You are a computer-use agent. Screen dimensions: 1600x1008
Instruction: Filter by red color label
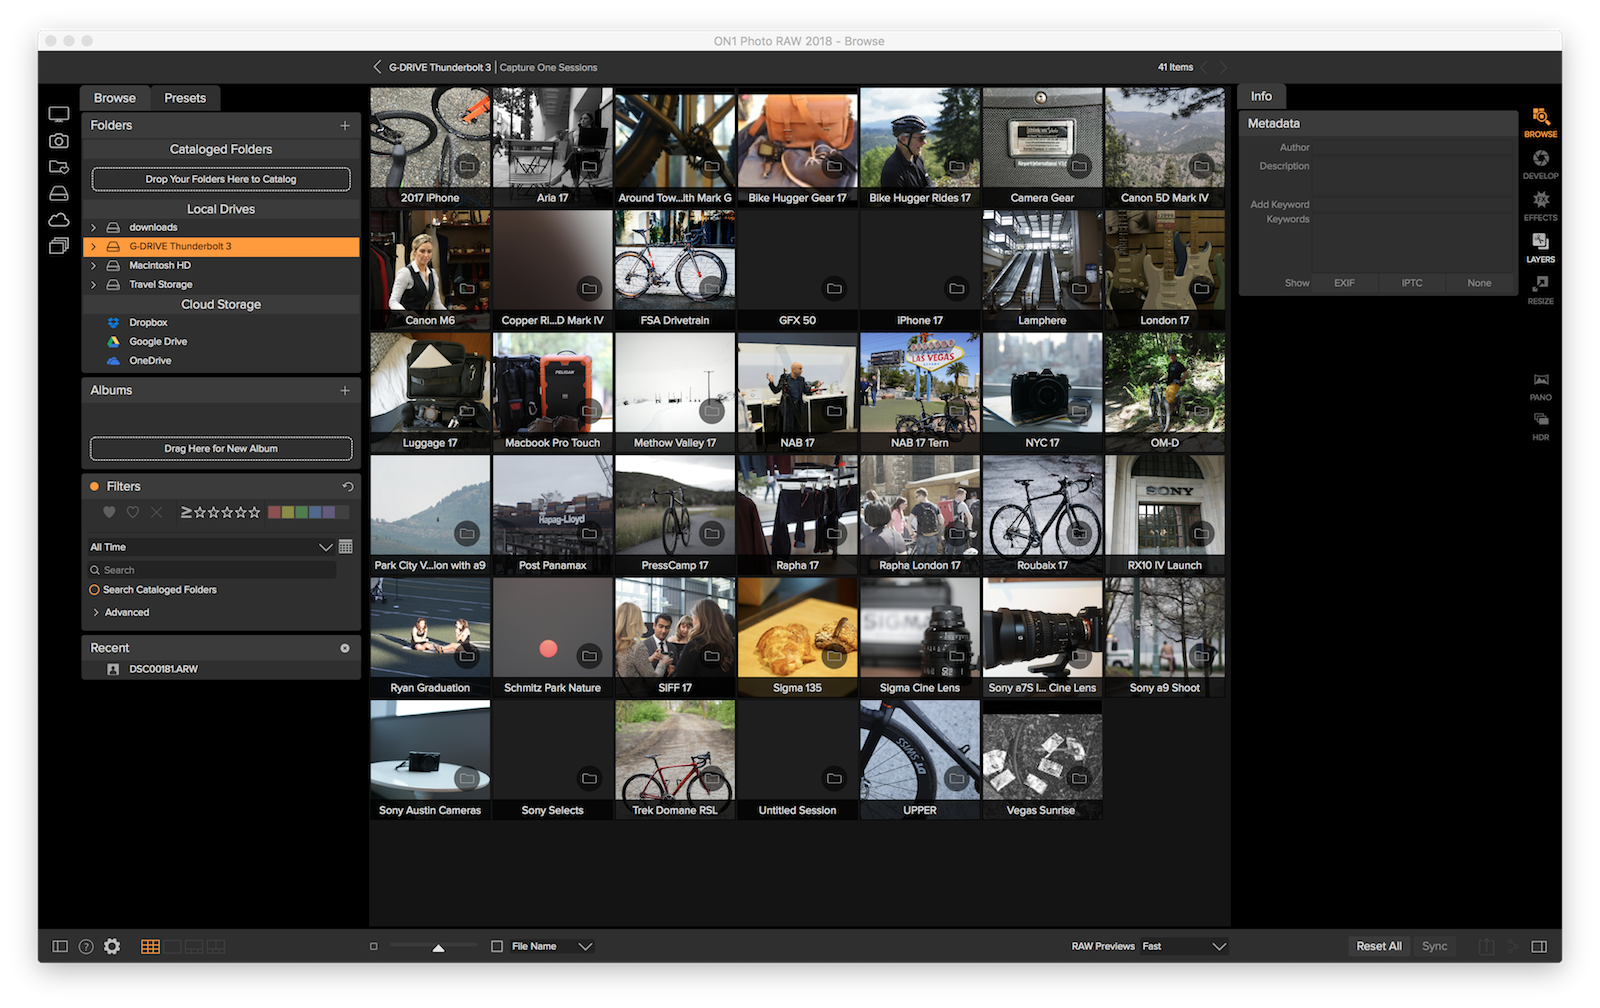pos(275,512)
